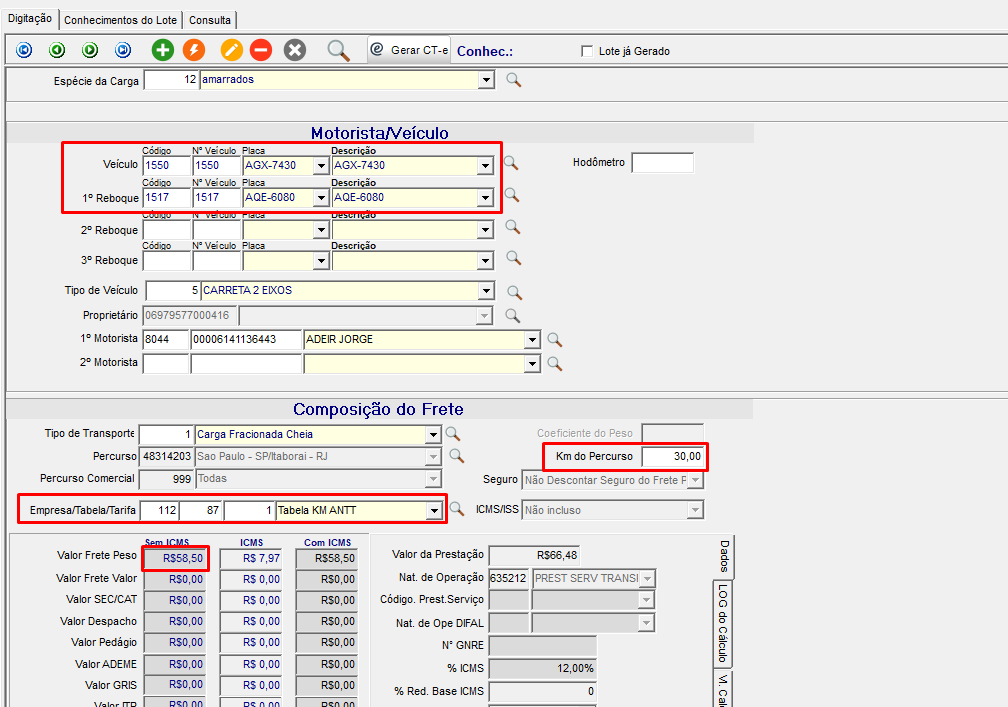The height and width of the screenshot is (707, 1008).
Task: Open search via toolbar magnifier icon
Action: click(339, 50)
